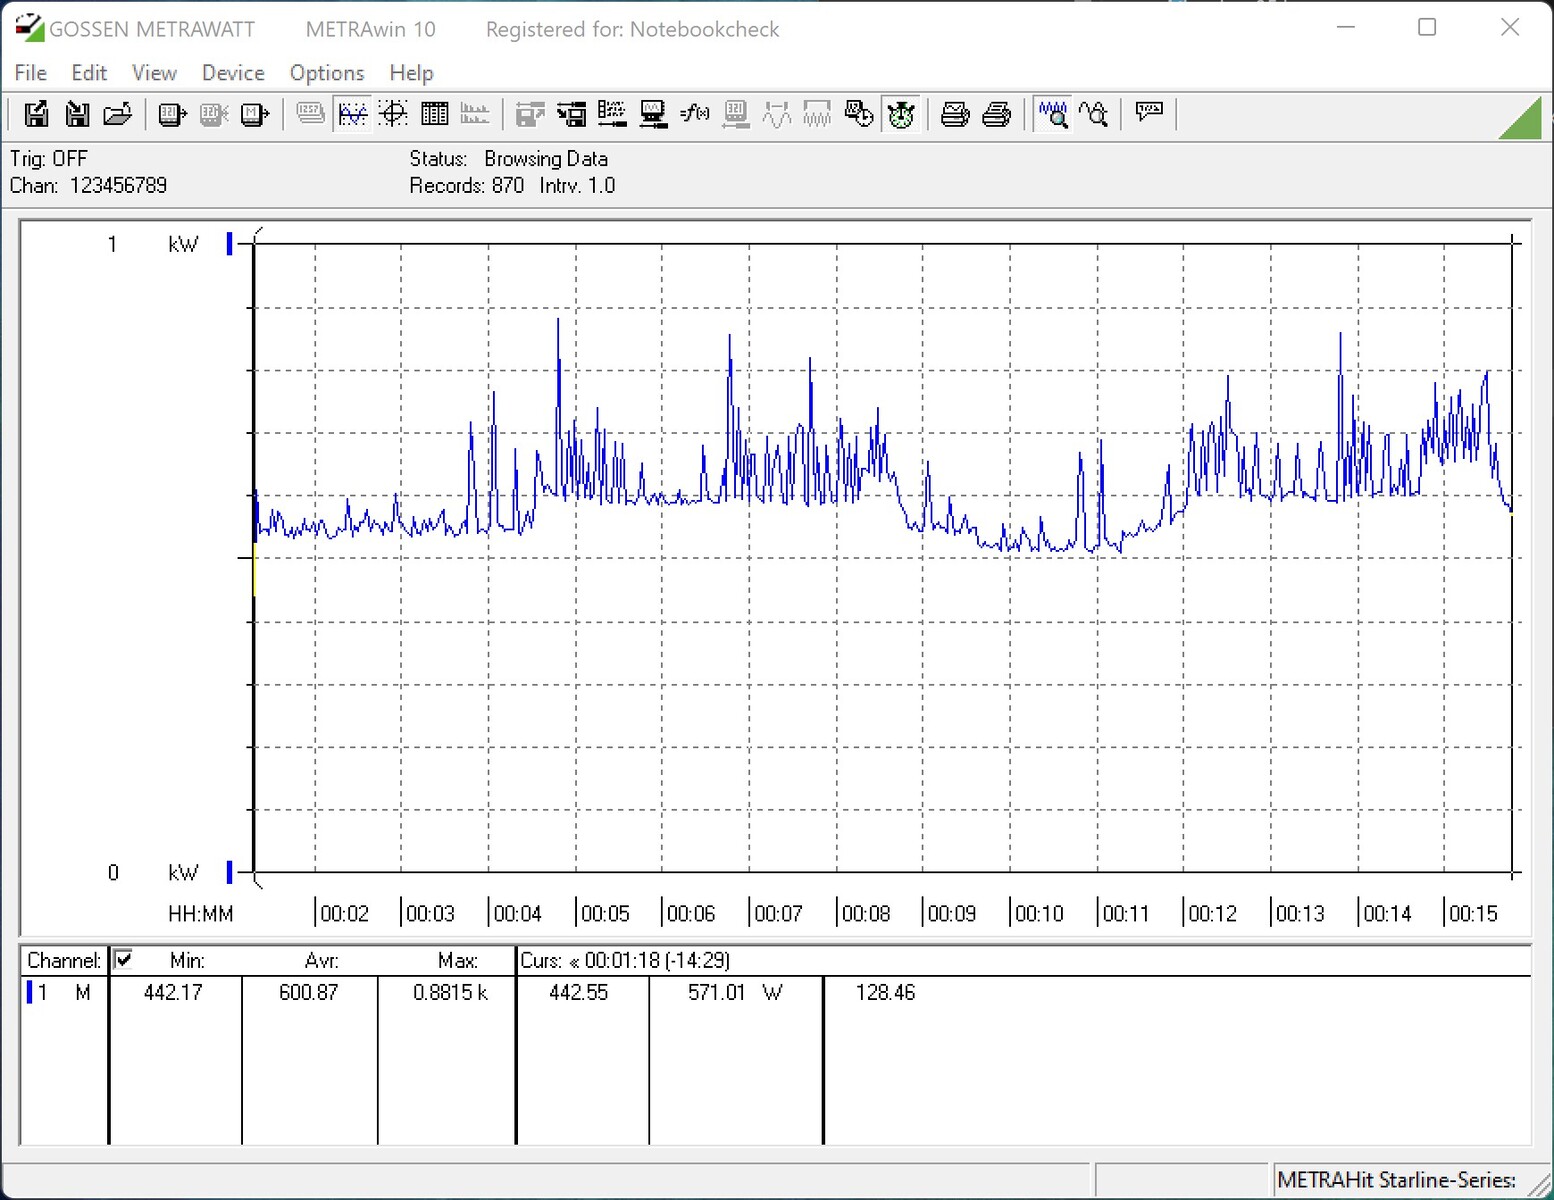1554x1200 pixels.
Task: Toggle the blue waveform zoom magnifier
Action: [x=1052, y=114]
